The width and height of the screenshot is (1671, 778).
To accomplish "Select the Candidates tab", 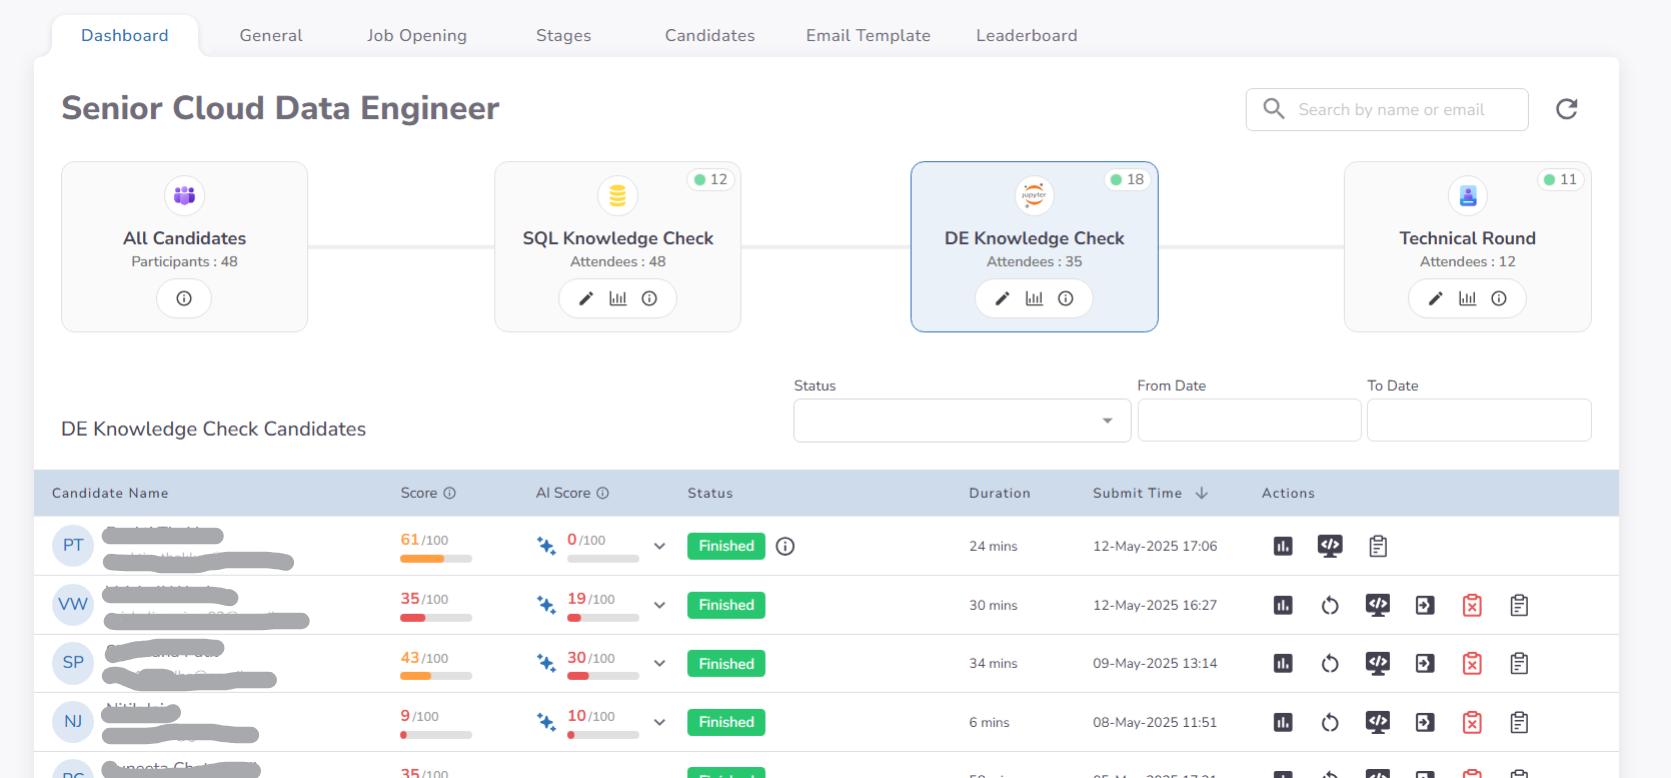I will [x=710, y=36].
